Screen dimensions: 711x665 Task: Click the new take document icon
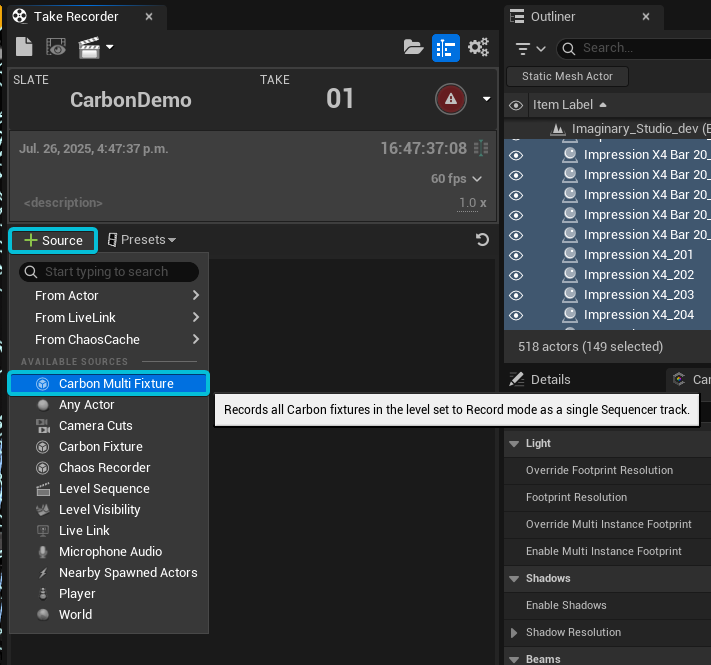click(24, 47)
